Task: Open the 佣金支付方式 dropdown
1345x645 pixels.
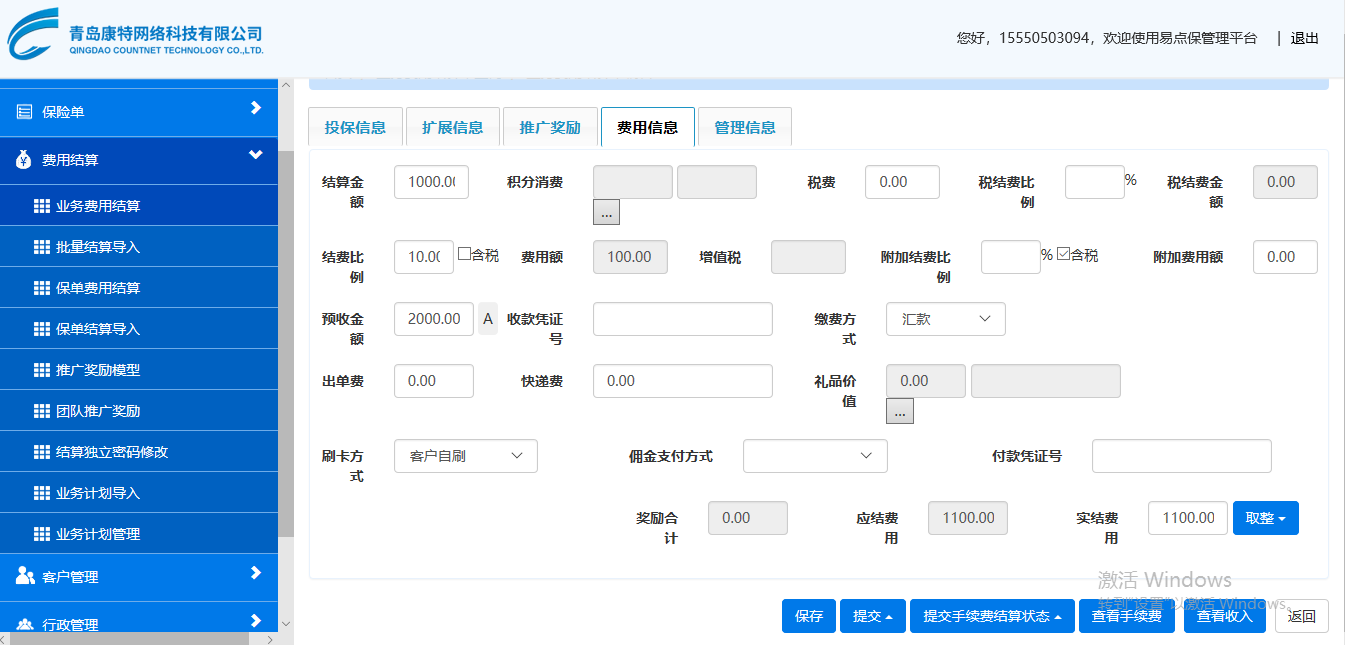Action: 815,456
